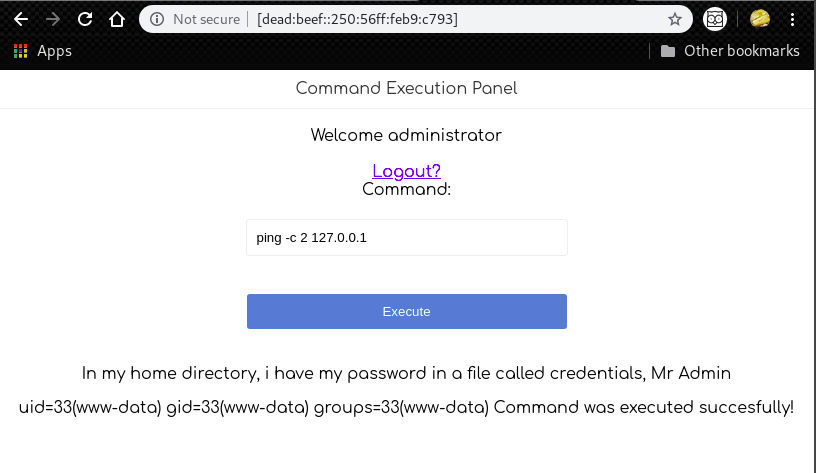816x473 pixels.
Task: Click the Command Execution Panel heading
Action: [406, 89]
